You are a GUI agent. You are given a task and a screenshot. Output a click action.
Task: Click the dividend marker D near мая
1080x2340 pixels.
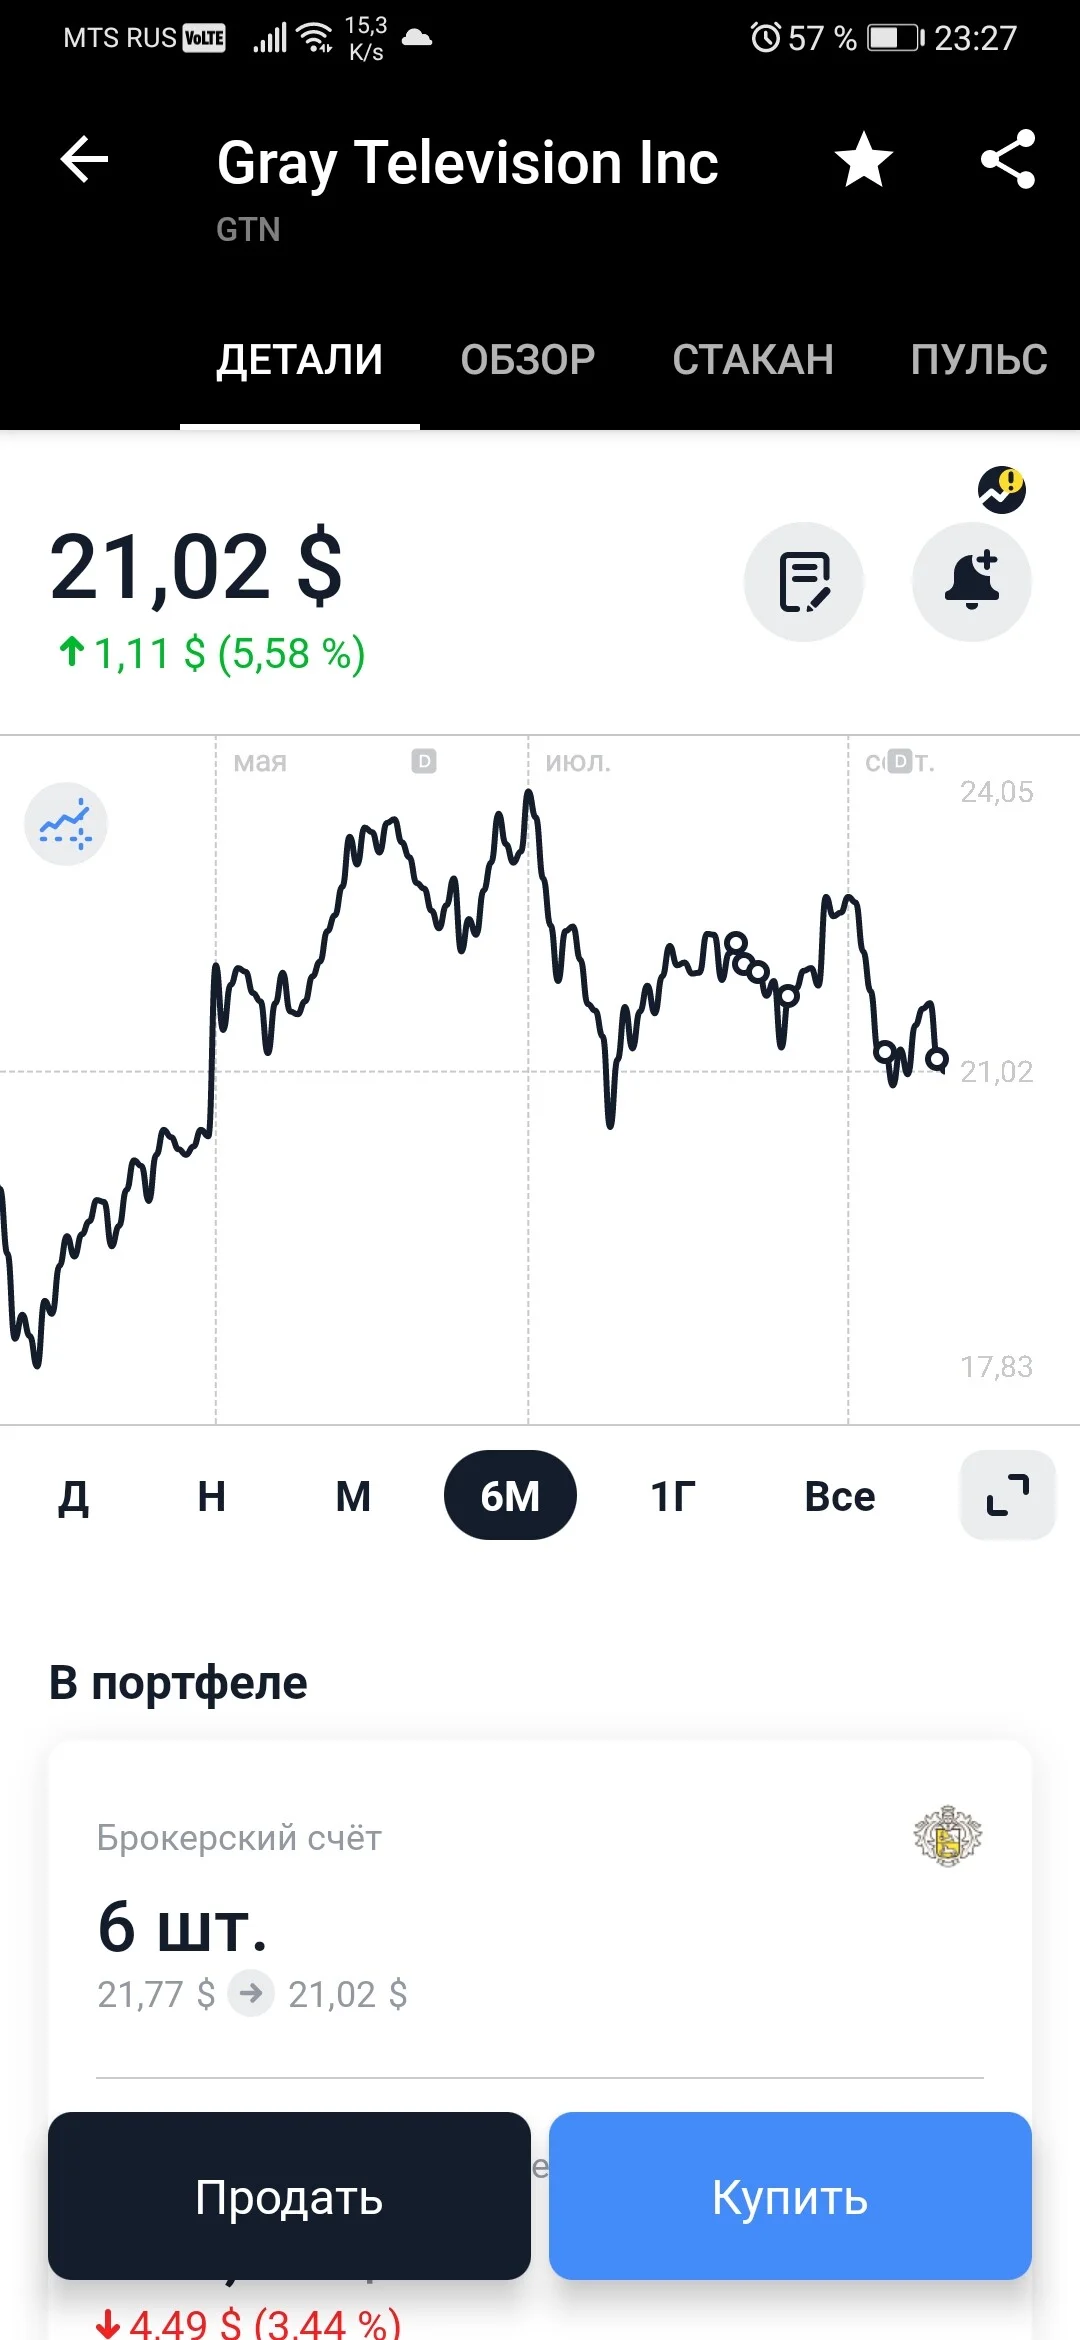tap(424, 762)
